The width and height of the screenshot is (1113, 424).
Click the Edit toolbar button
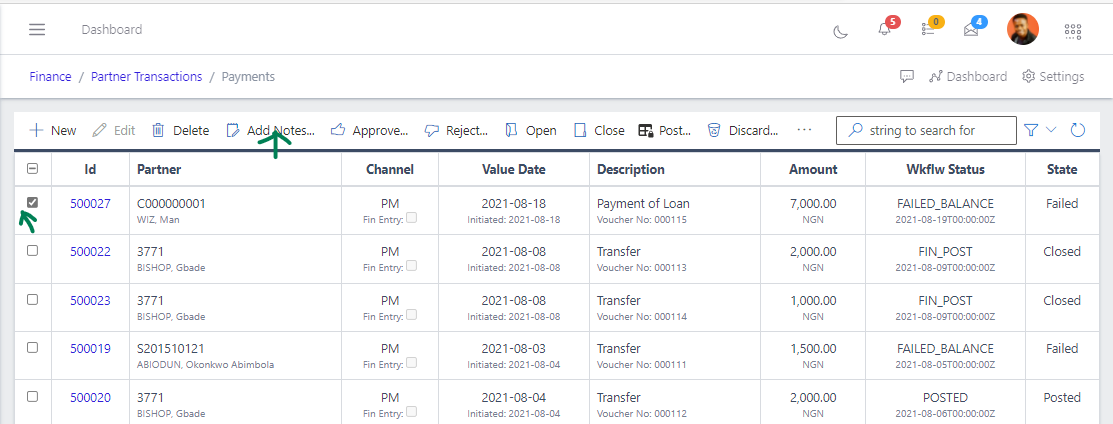(114, 131)
